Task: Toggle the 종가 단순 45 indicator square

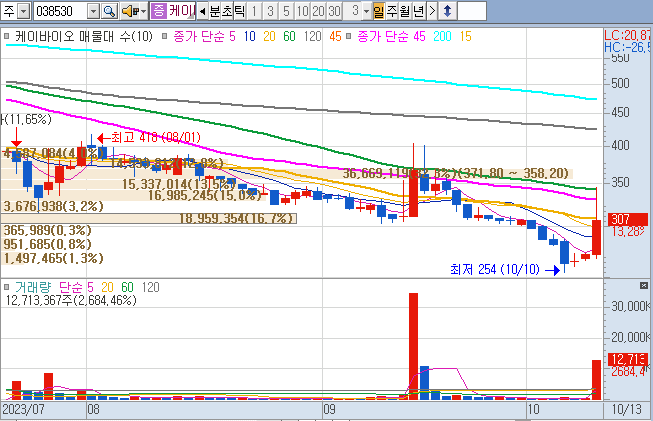Action: (349, 37)
